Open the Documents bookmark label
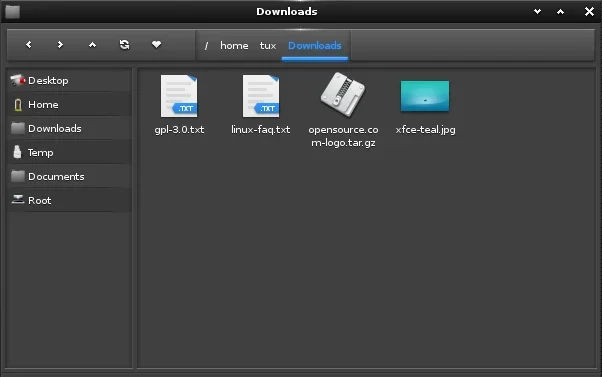This screenshot has height=377, width=602. point(56,177)
